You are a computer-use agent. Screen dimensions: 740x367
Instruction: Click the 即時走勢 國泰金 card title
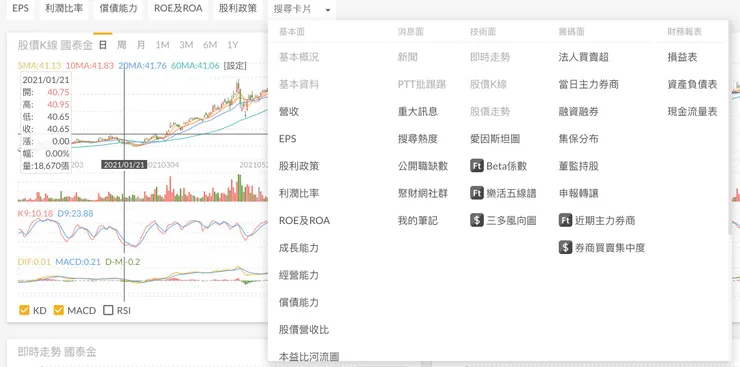click(57, 352)
